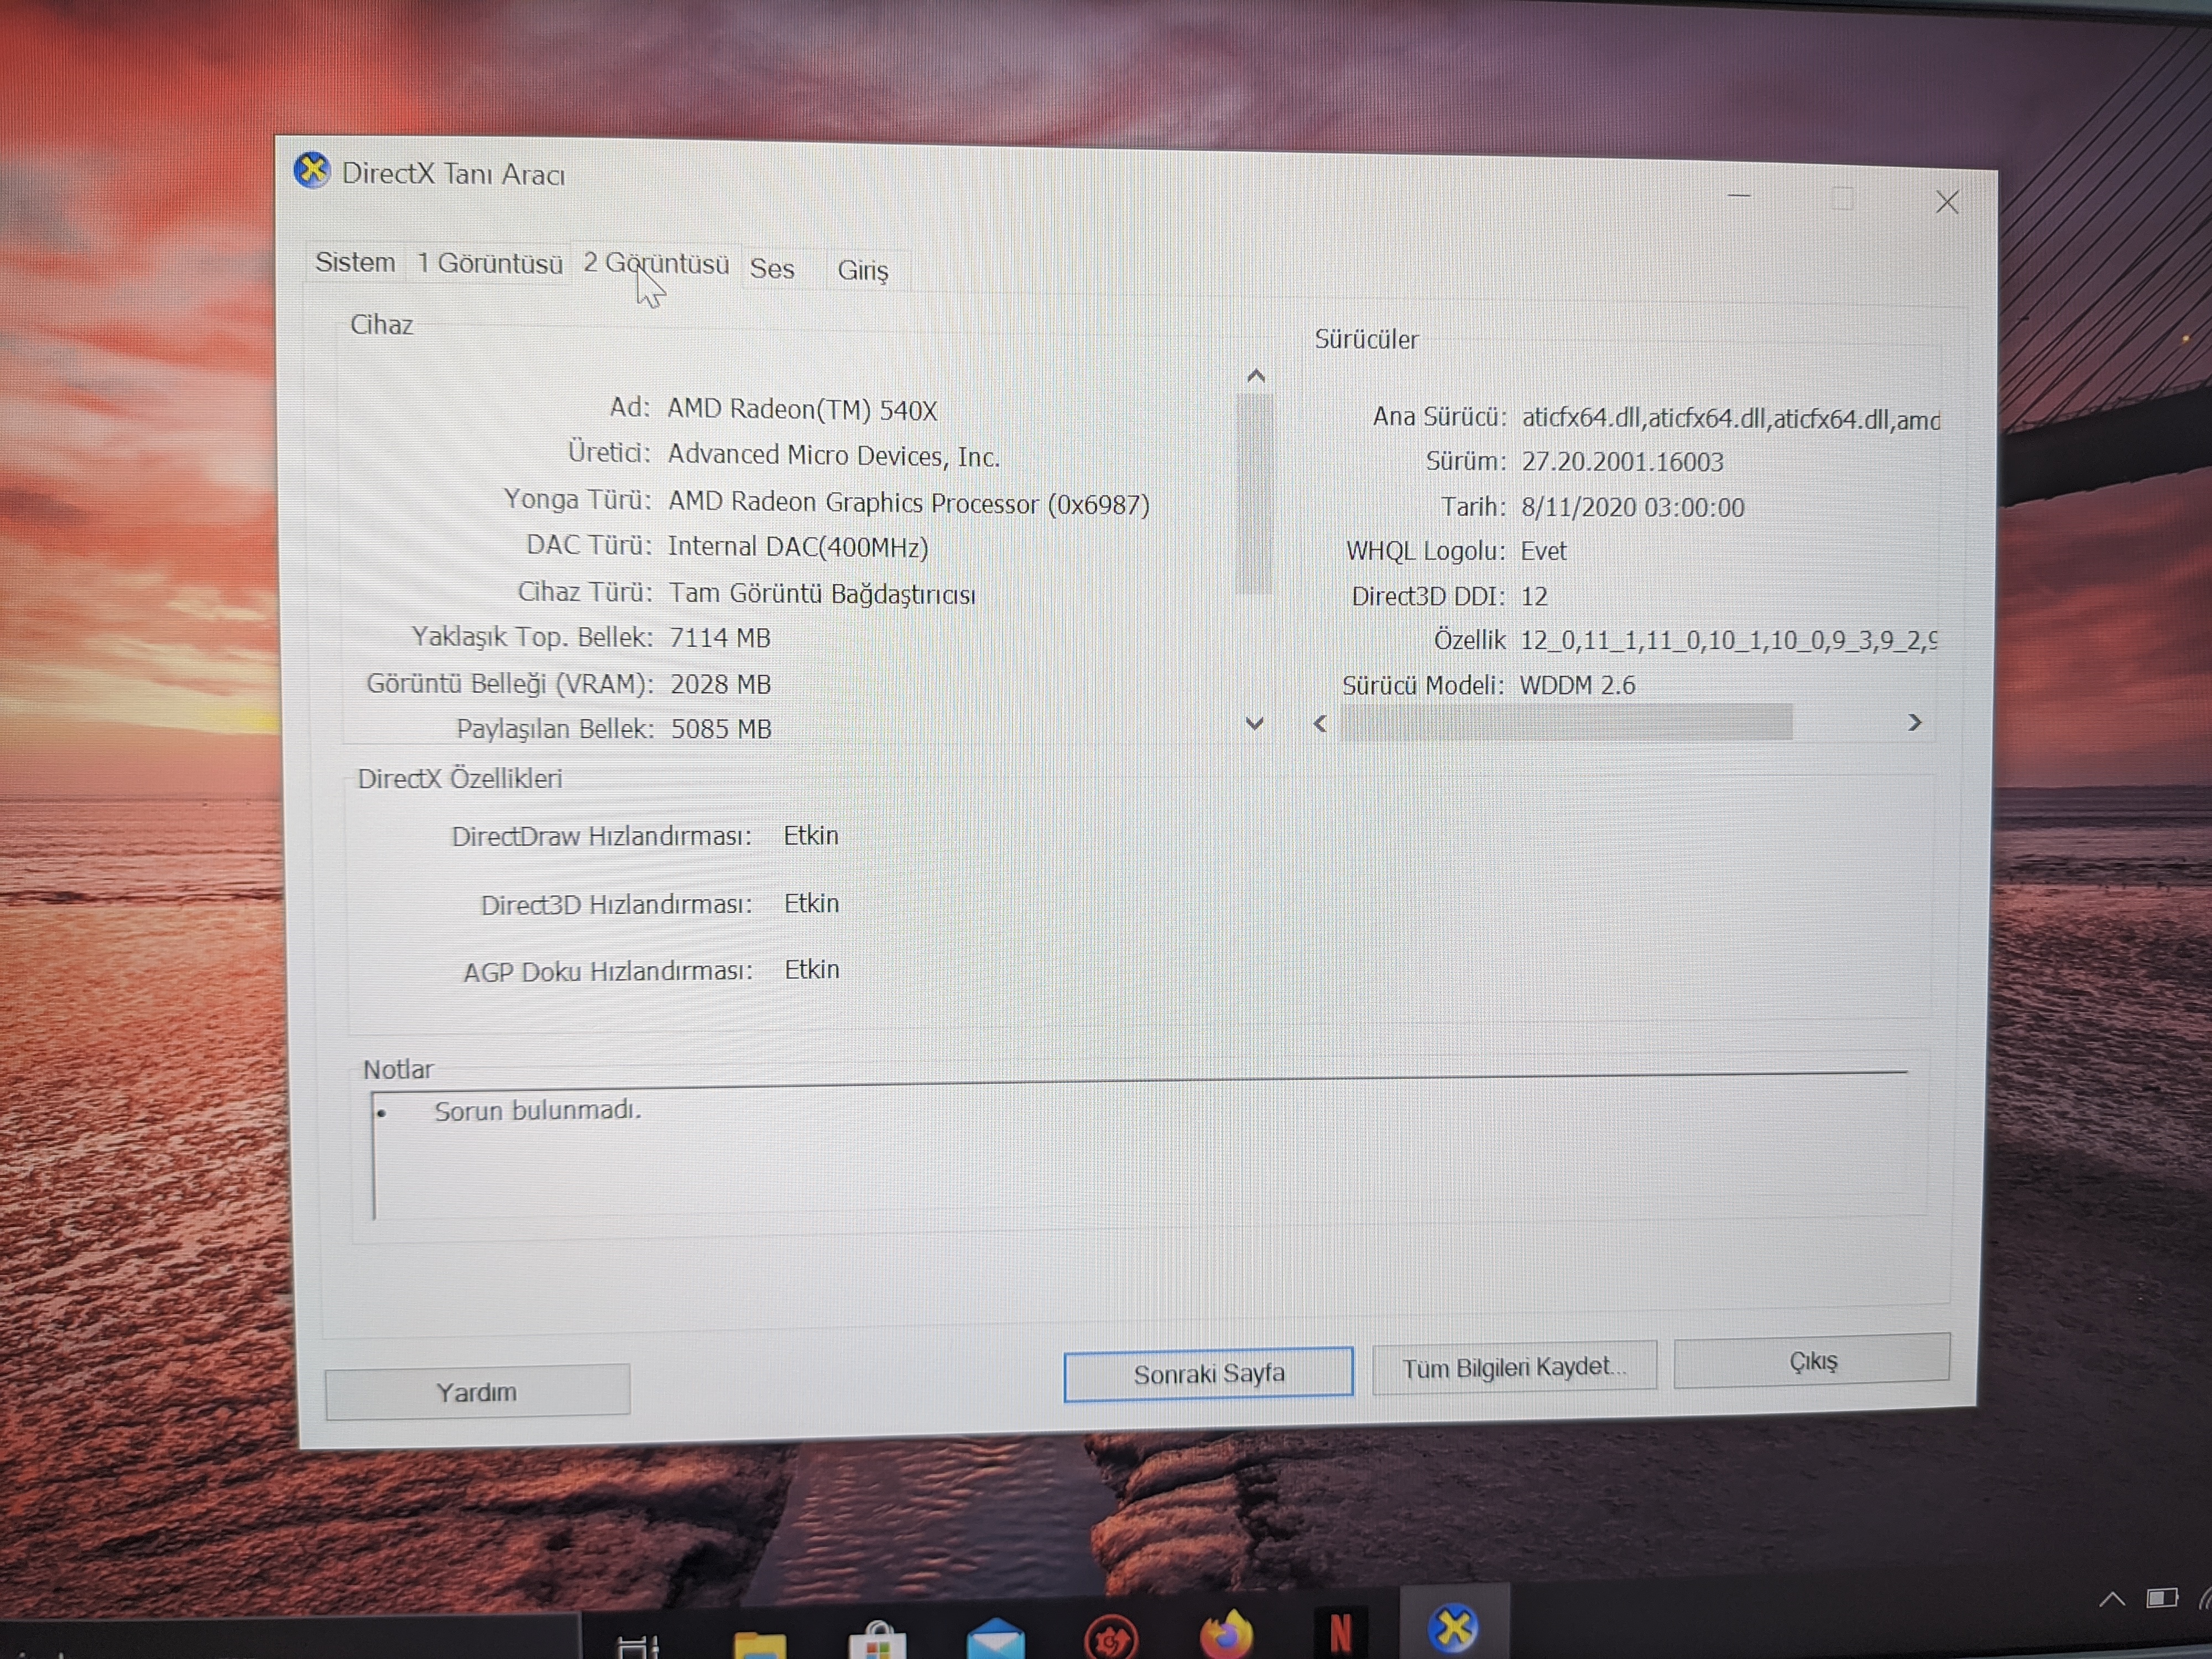The width and height of the screenshot is (2212, 1659).
Task: Click WHQL Logolu value 'Evet'
Action: tap(1544, 552)
